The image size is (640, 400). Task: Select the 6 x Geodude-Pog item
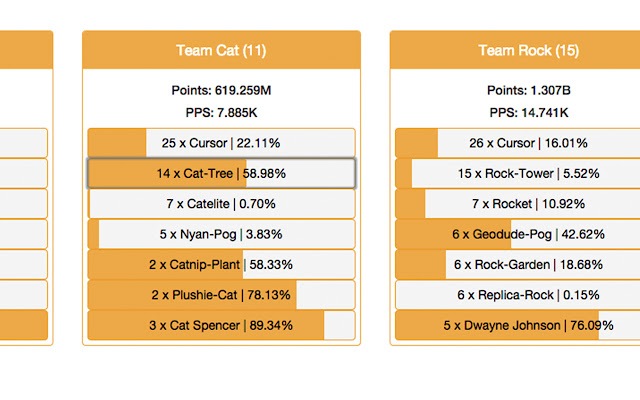[518, 234]
